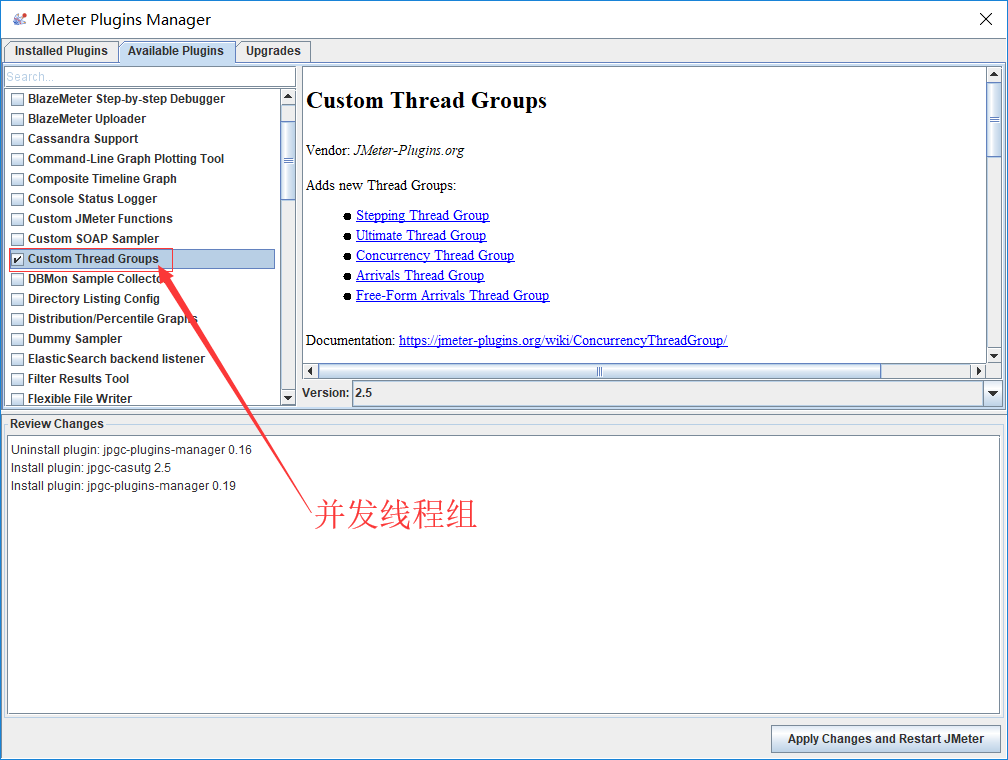Tick the DBMon Sample Collector checkbox
1008x760 pixels.
tap(17, 279)
